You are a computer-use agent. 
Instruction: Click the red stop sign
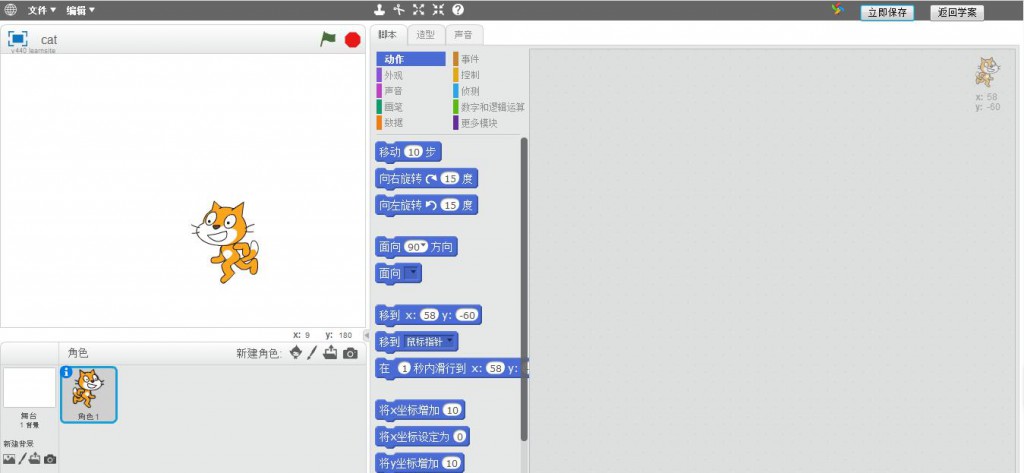click(x=353, y=40)
